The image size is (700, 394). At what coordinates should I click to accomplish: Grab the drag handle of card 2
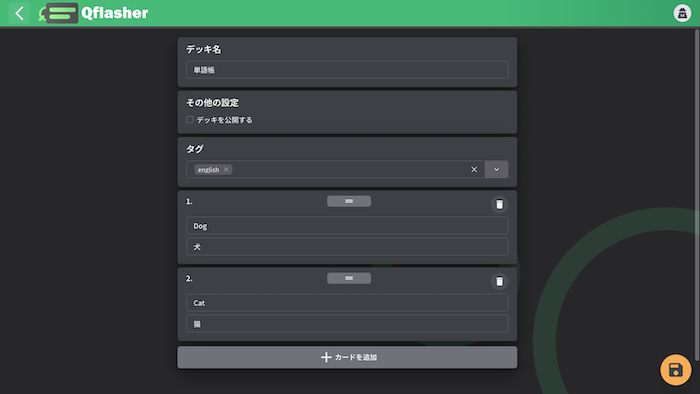pyautogui.click(x=349, y=278)
